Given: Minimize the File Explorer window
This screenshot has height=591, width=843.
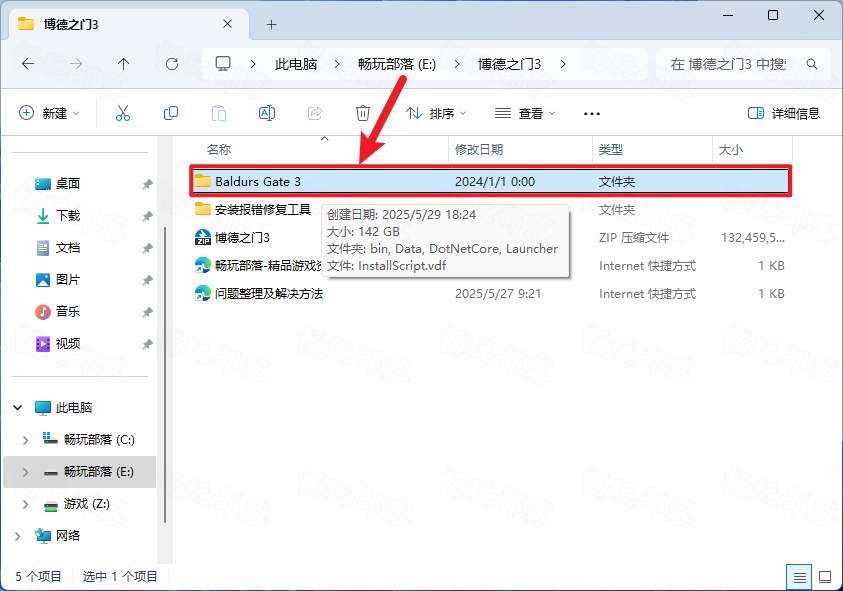Looking at the screenshot, I should [x=727, y=16].
